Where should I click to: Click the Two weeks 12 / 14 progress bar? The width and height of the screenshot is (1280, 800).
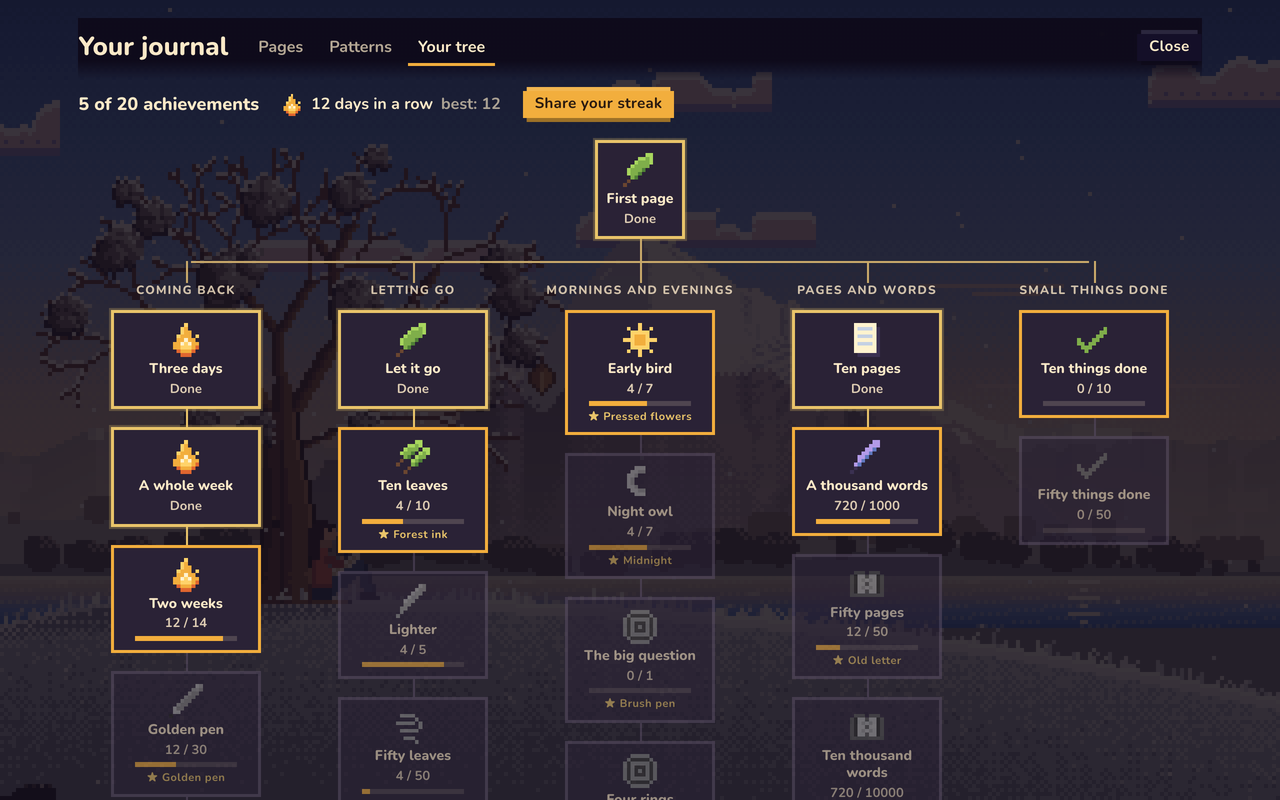point(186,639)
